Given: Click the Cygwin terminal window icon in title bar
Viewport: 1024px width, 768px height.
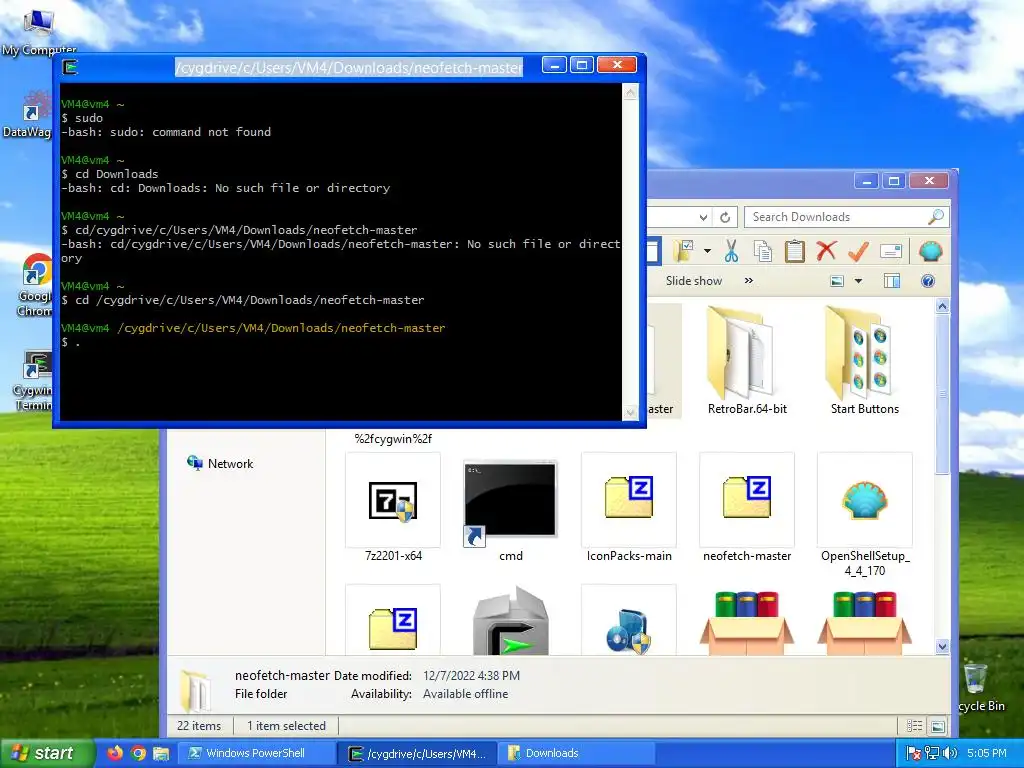Looking at the screenshot, I should 71,67.
